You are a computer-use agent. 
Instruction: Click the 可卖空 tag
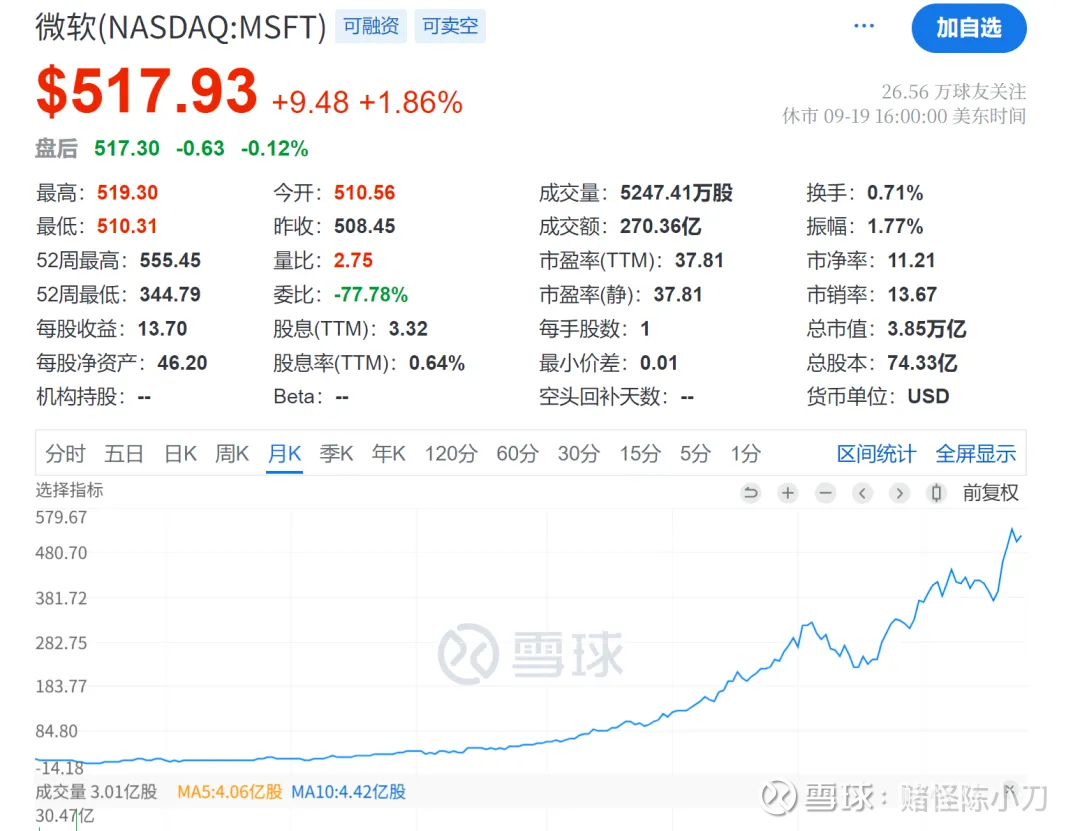[450, 26]
